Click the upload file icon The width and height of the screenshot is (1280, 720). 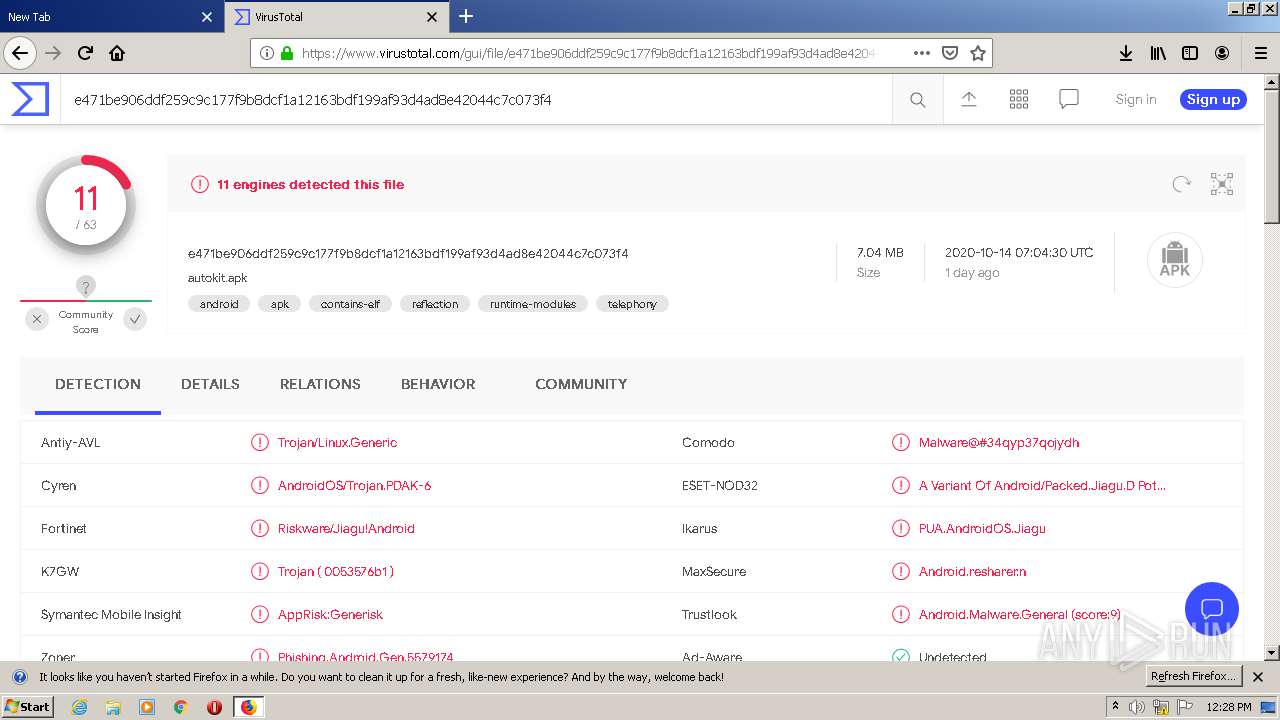pyautogui.click(x=968, y=99)
